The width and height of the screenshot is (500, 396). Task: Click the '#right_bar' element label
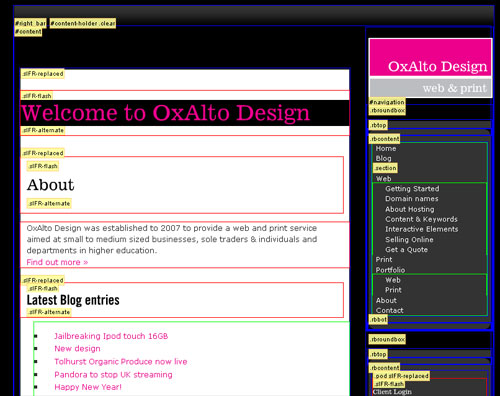[x=30, y=23]
